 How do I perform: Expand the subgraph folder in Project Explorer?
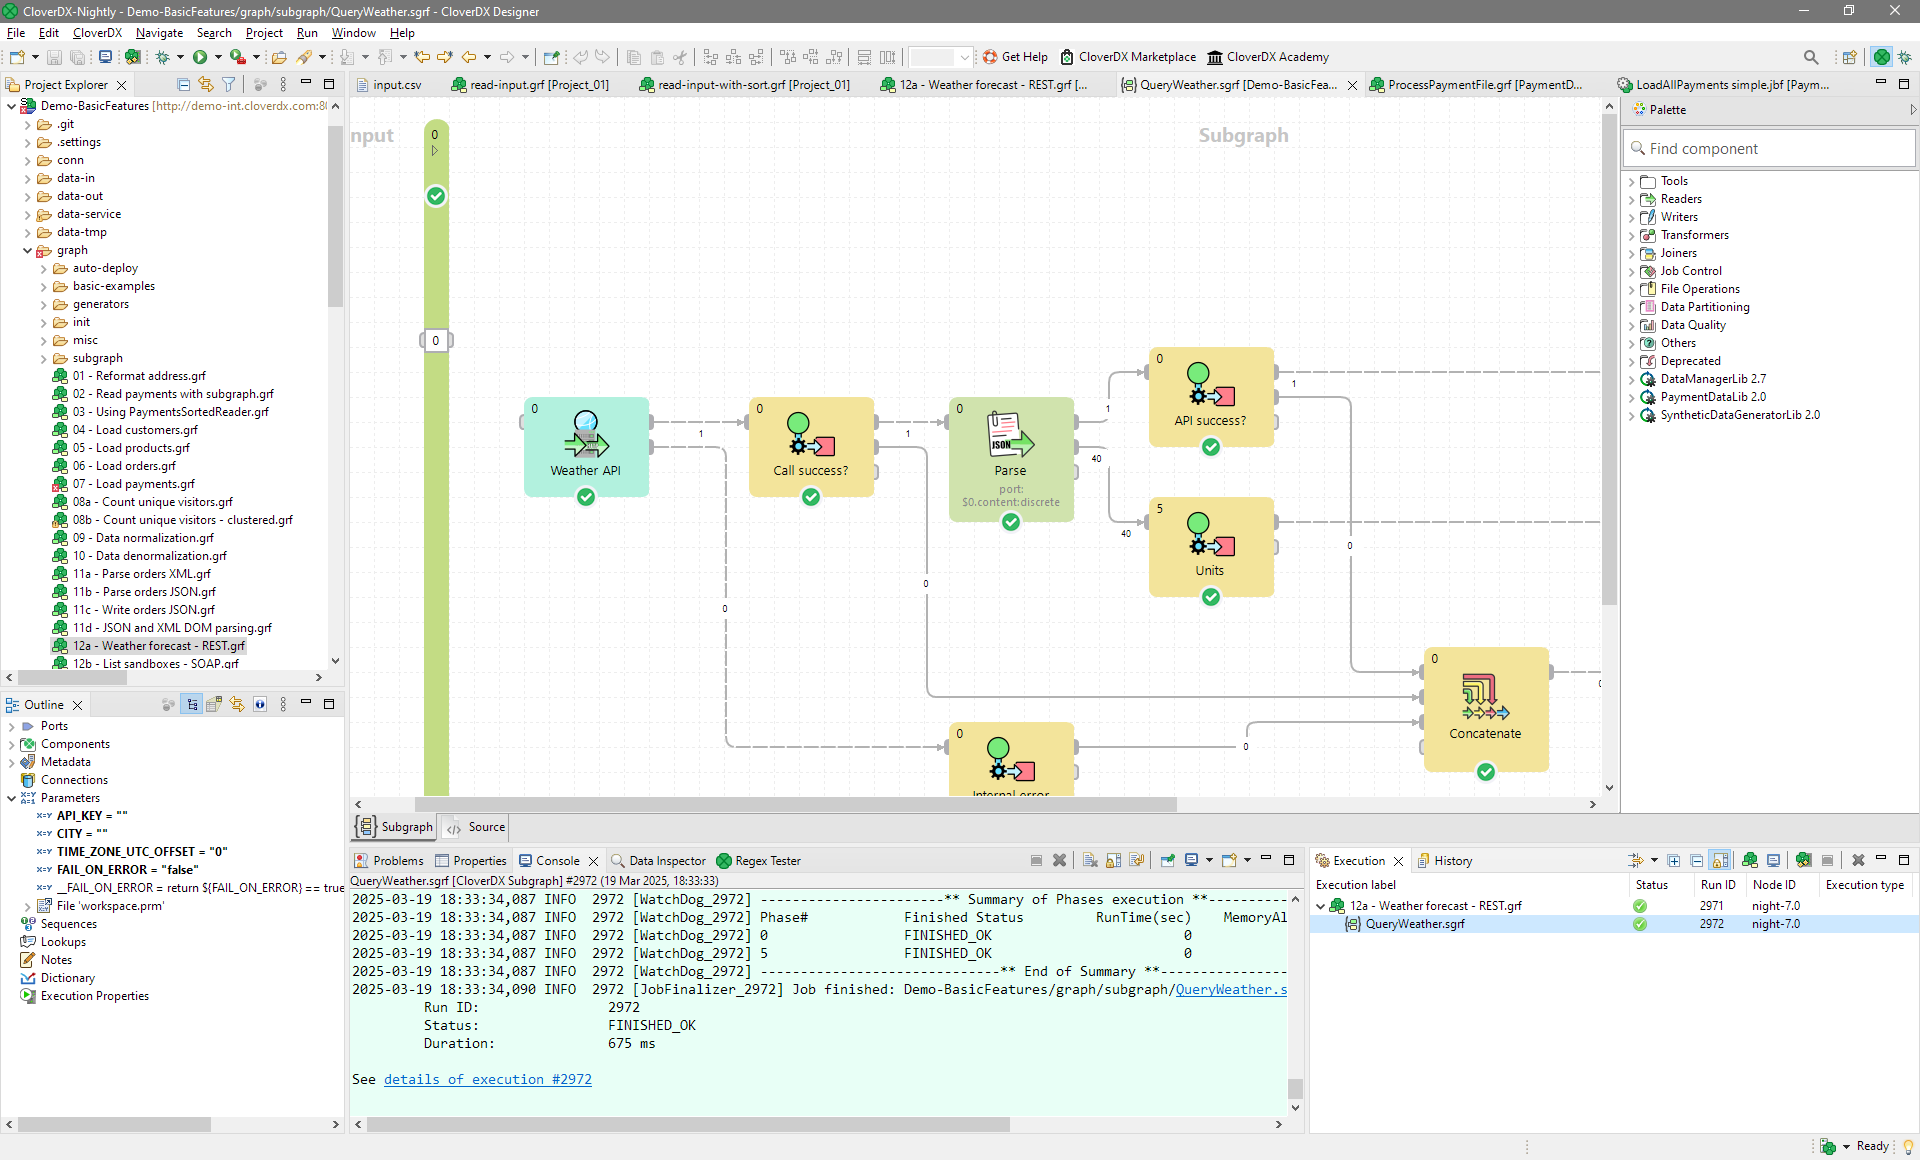(44, 358)
